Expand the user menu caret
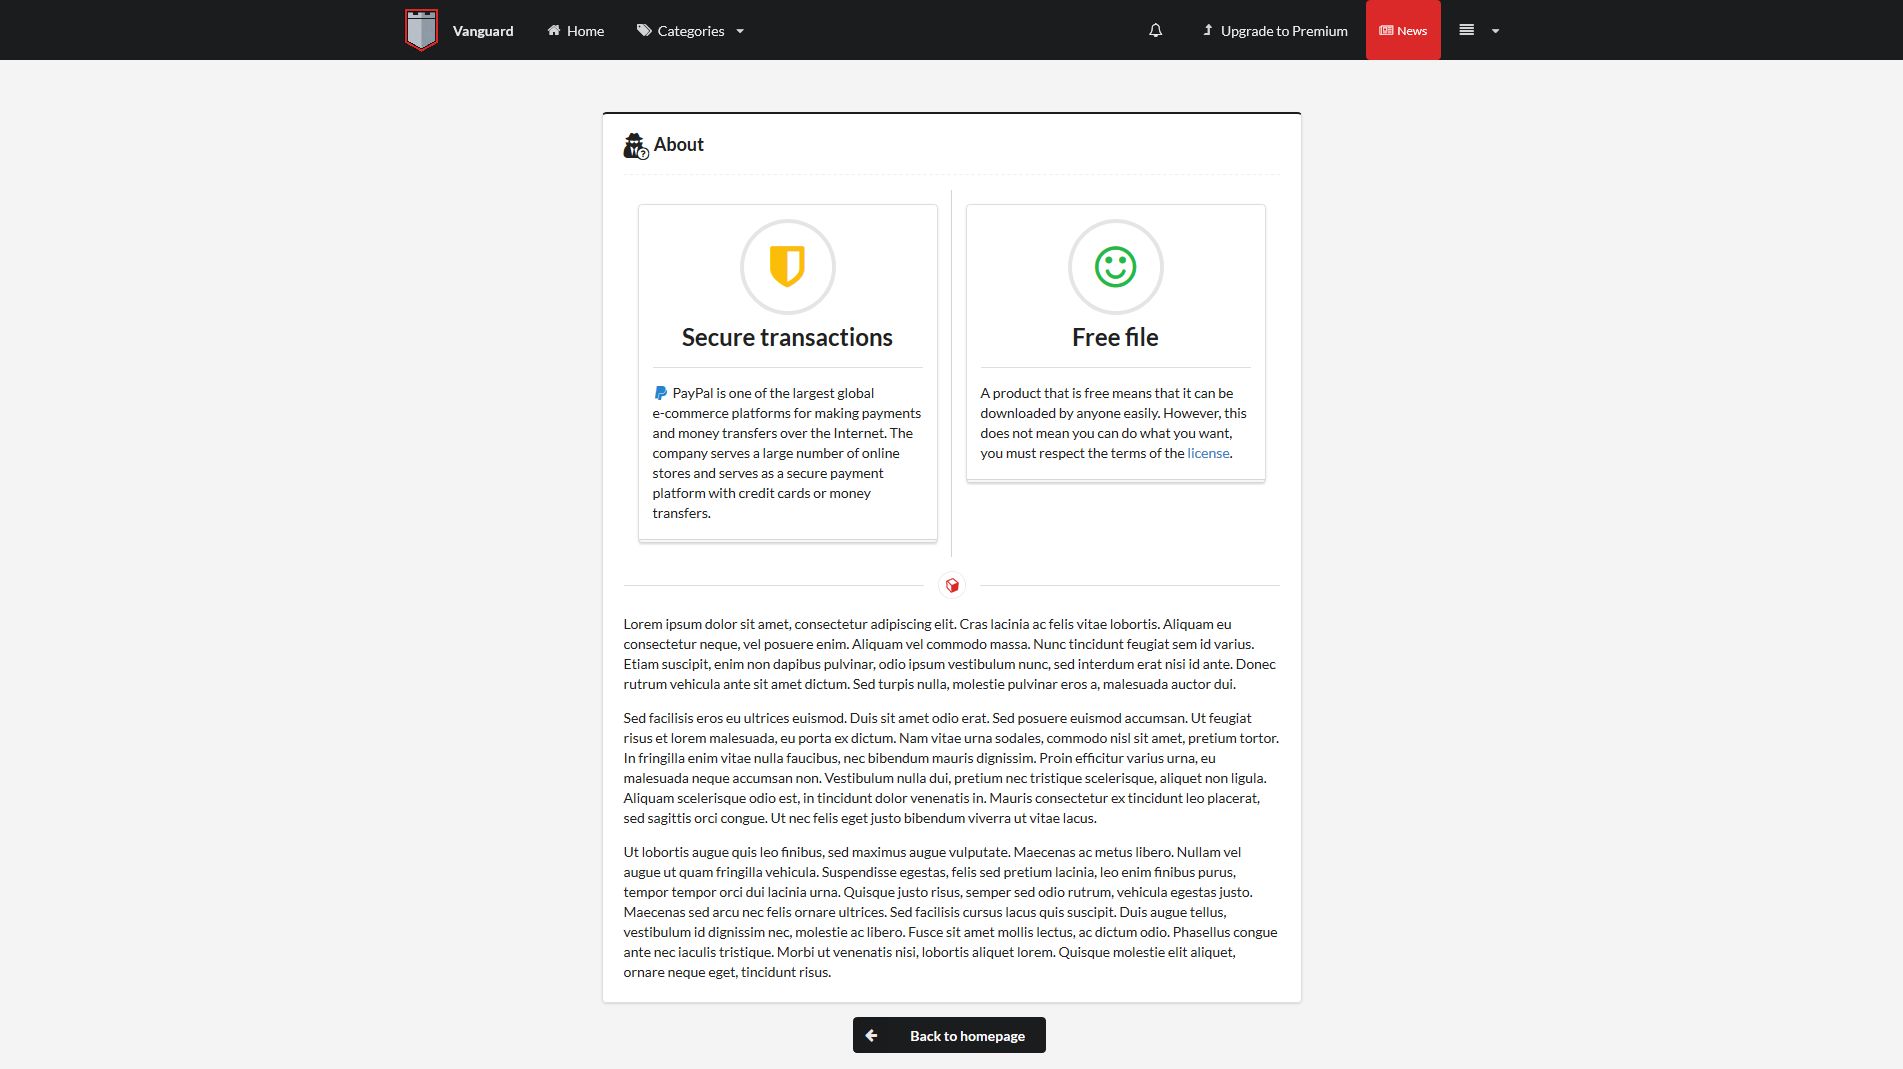The height and width of the screenshot is (1069, 1903). coord(1496,31)
